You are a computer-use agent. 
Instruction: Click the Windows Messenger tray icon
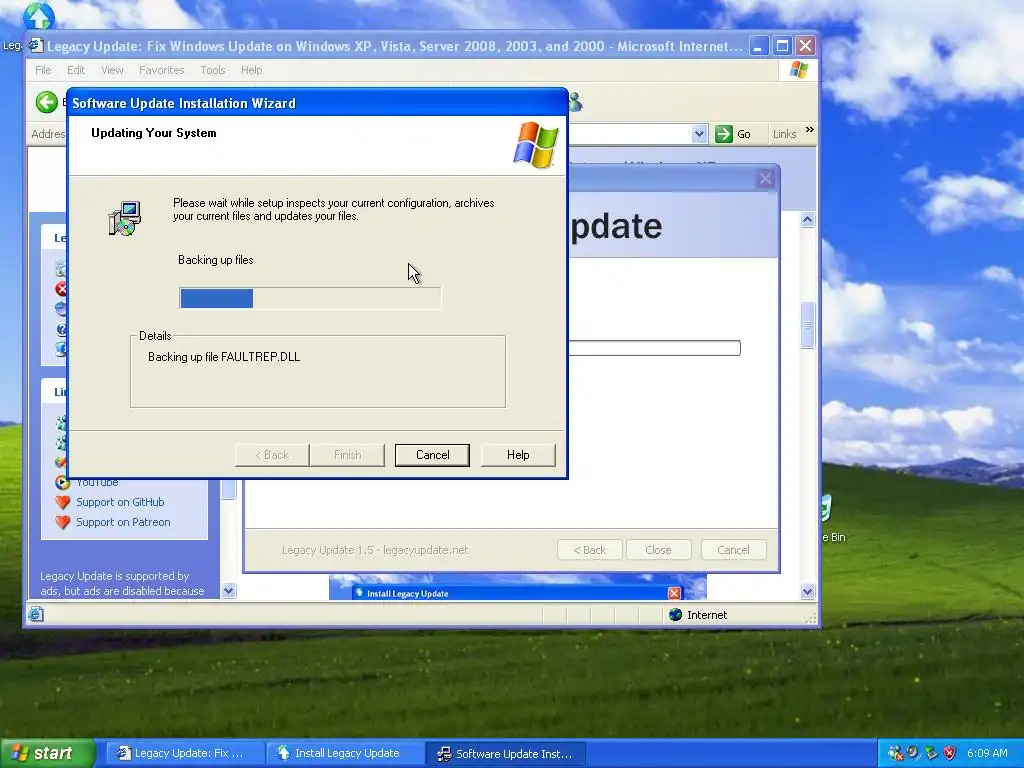pos(895,753)
